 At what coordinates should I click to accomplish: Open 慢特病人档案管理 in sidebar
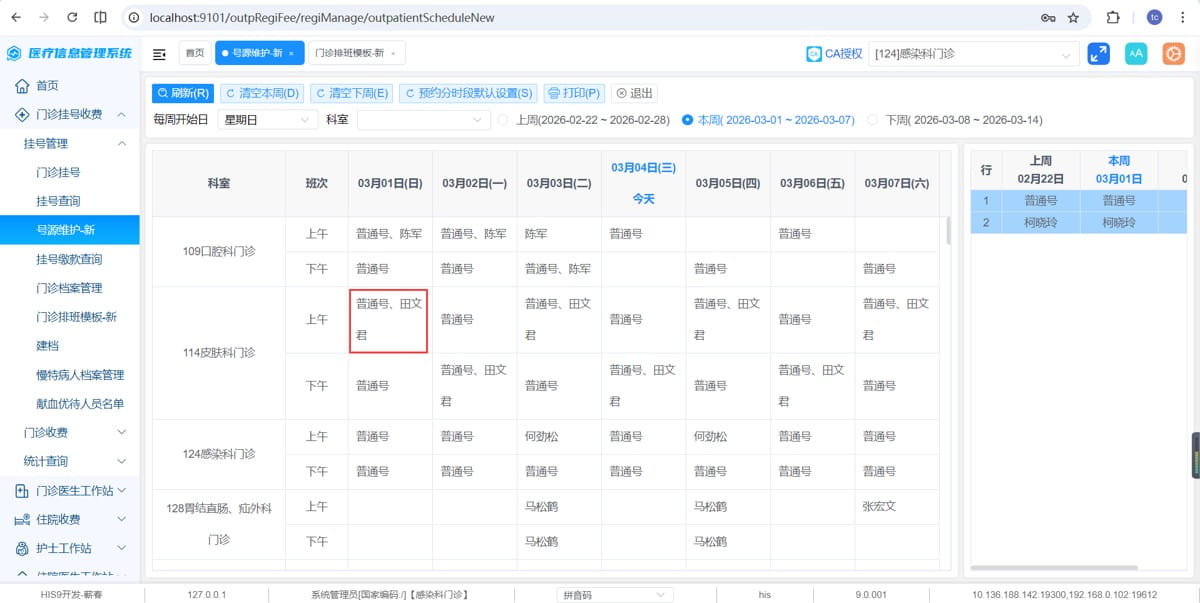pos(80,376)
